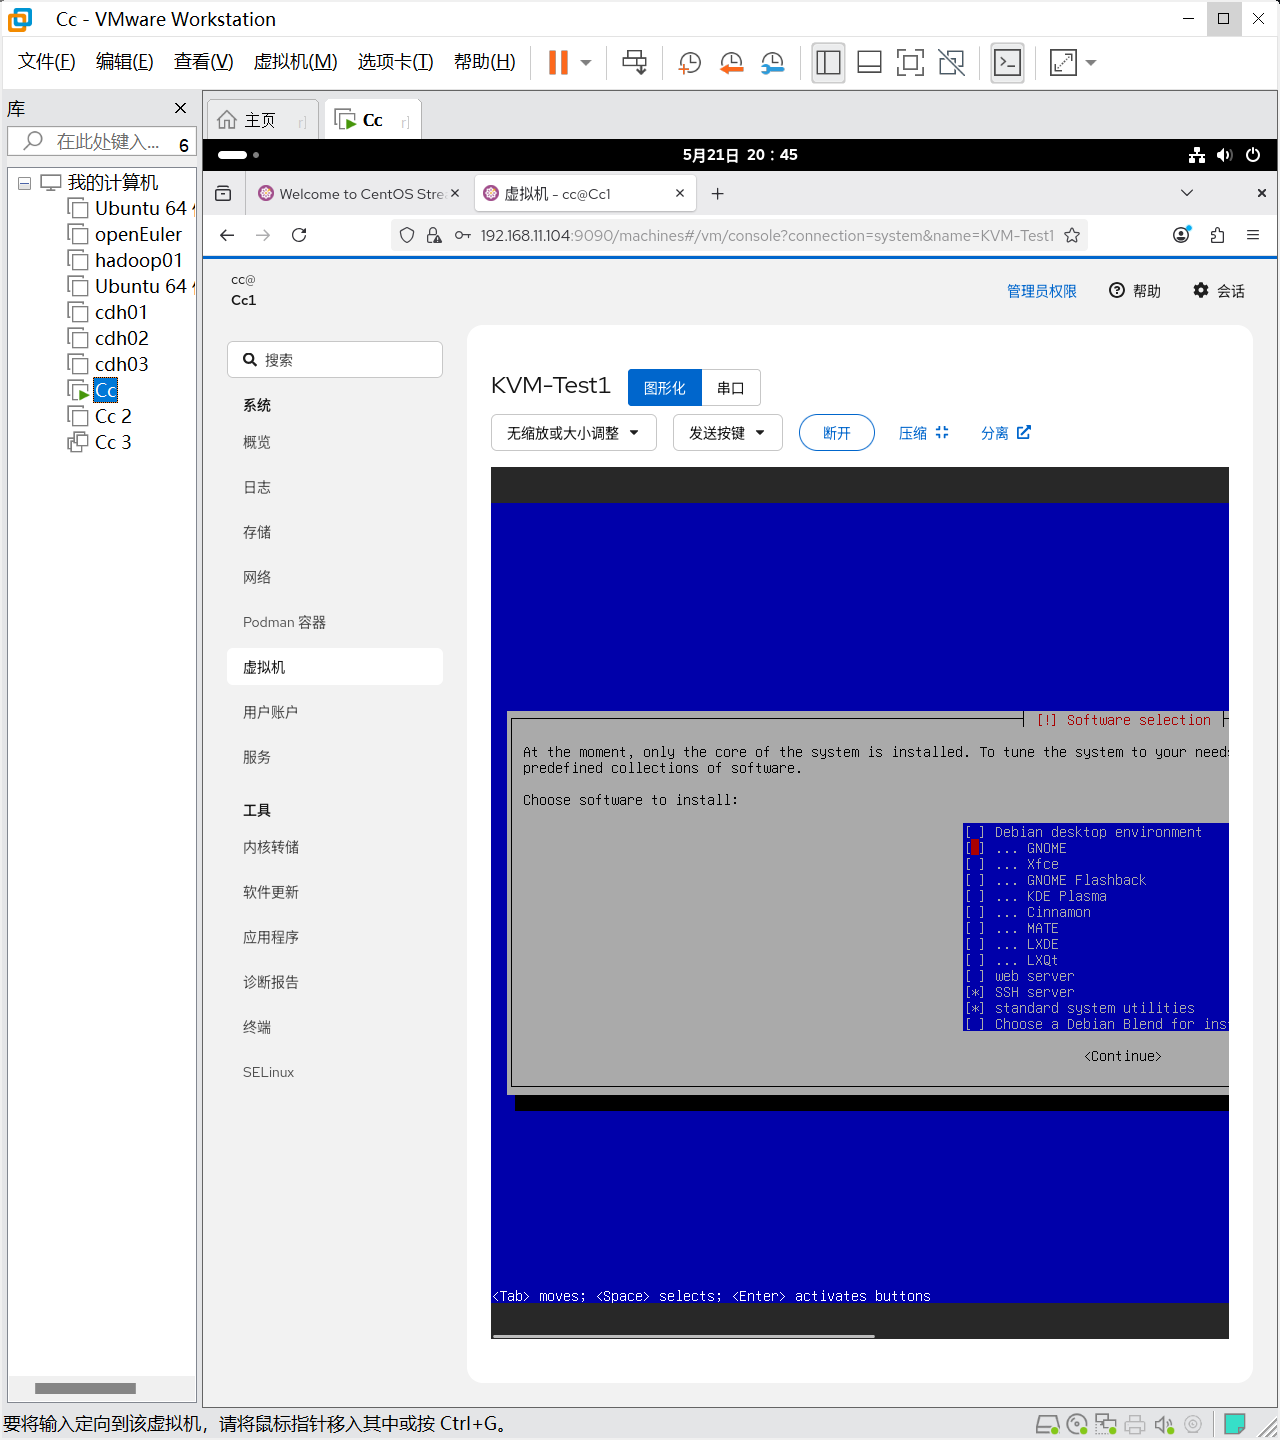Click the 压缩 button
1280x1440 pixels.
coord(923,433)
